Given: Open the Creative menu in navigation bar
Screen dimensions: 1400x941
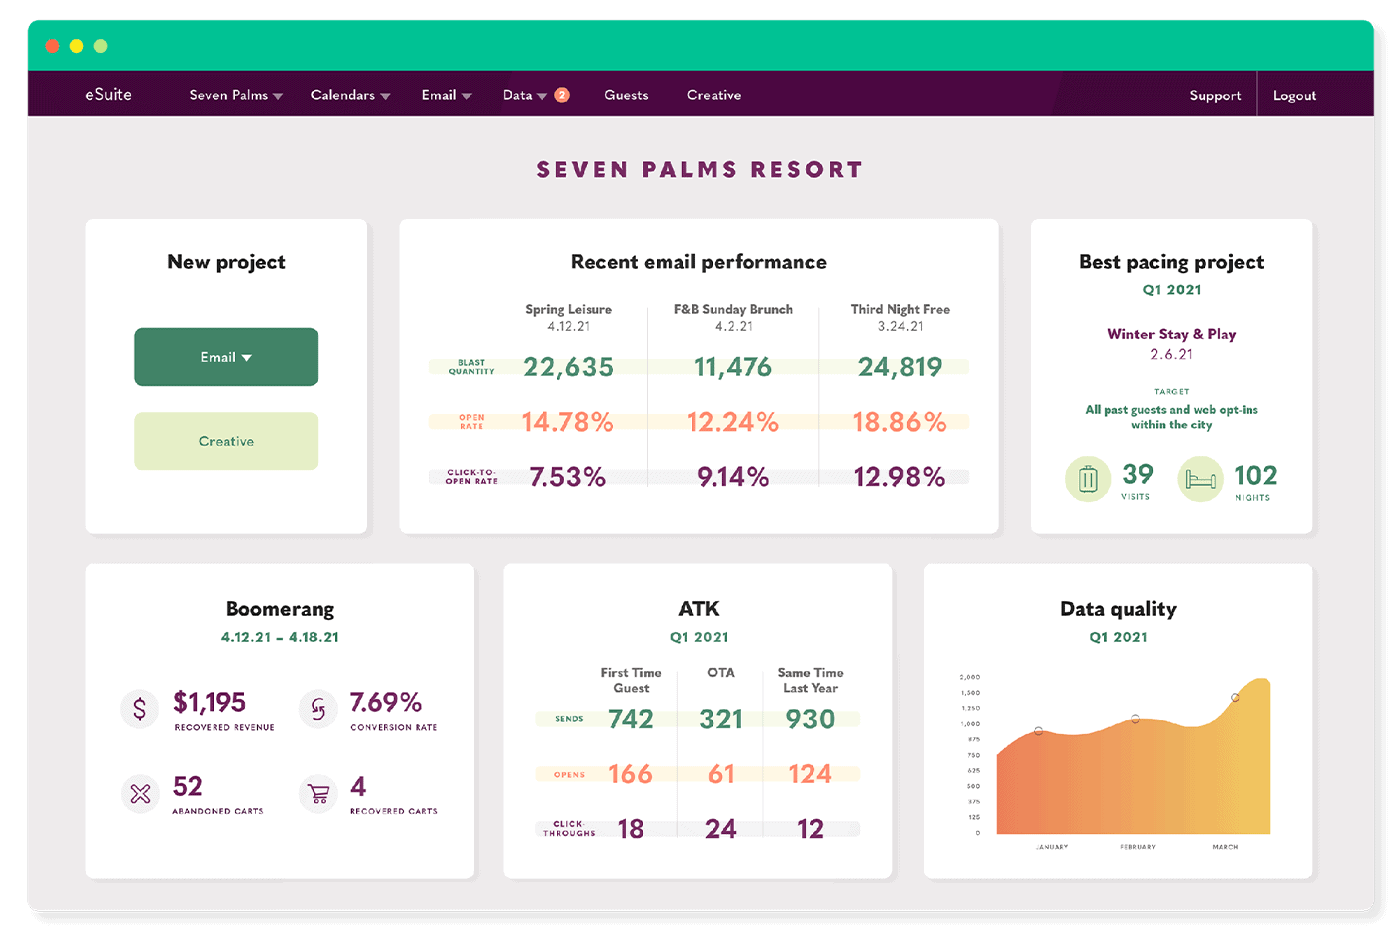Looking at the screenshot, I should click(714, 95).
